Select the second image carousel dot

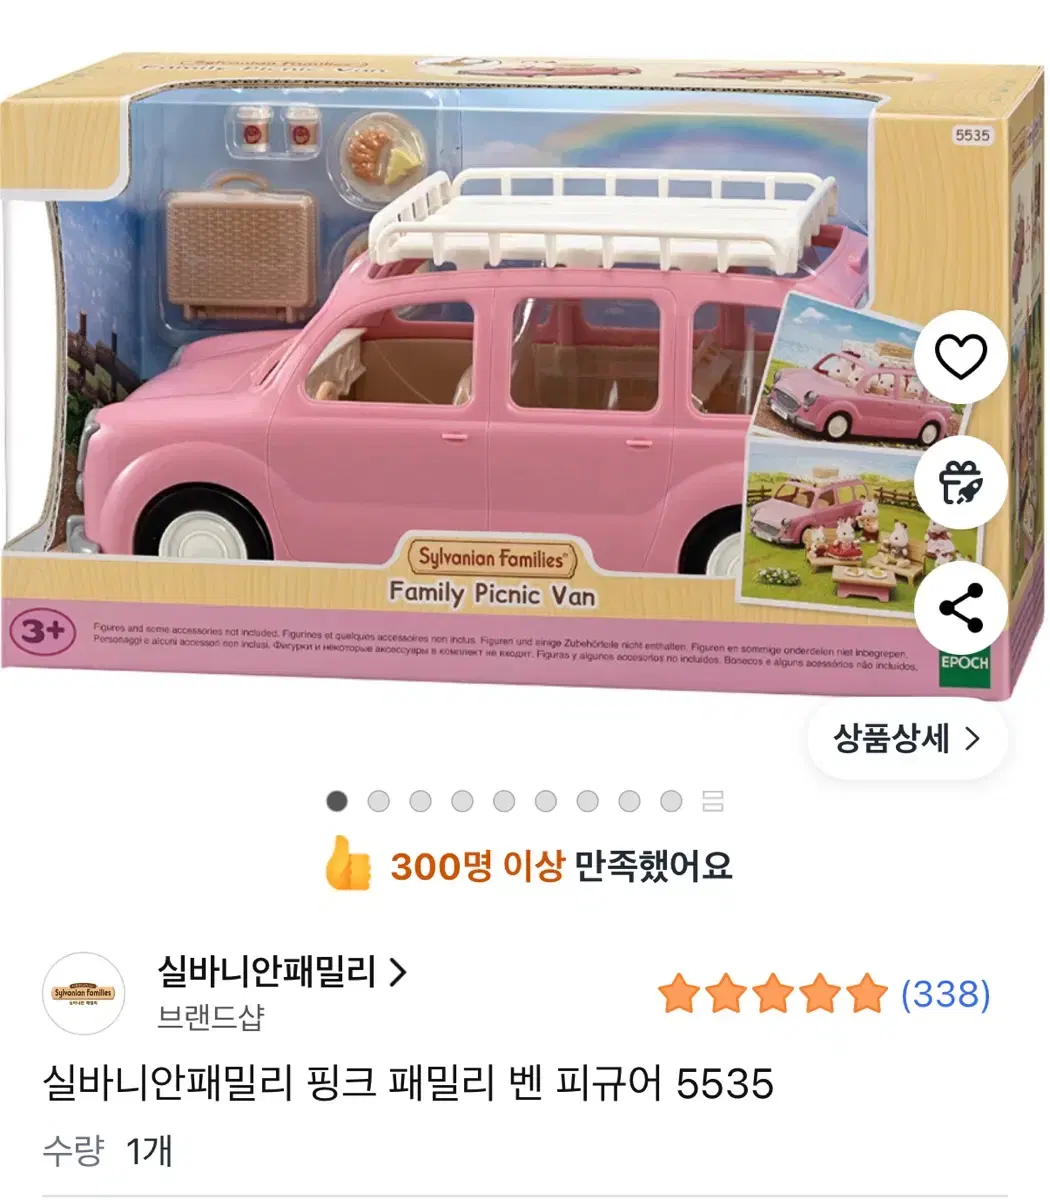point(378,801)
